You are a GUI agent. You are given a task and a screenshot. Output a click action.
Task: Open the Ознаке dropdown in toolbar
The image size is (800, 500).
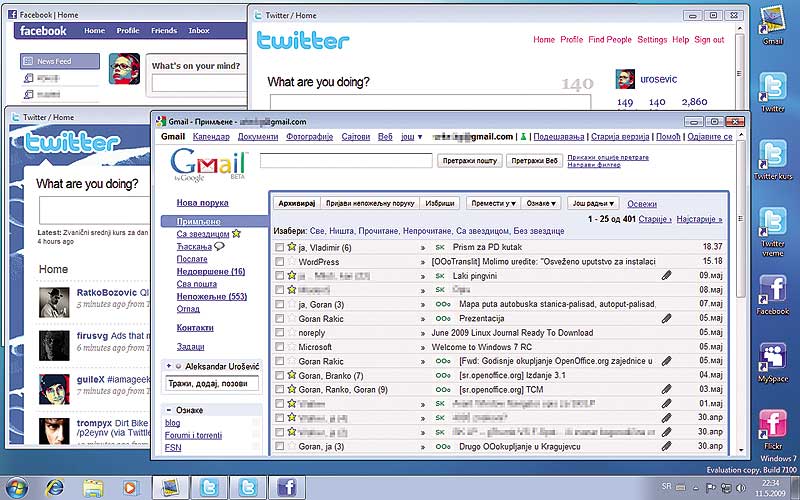pyautogui.click(x=540, y=203)
